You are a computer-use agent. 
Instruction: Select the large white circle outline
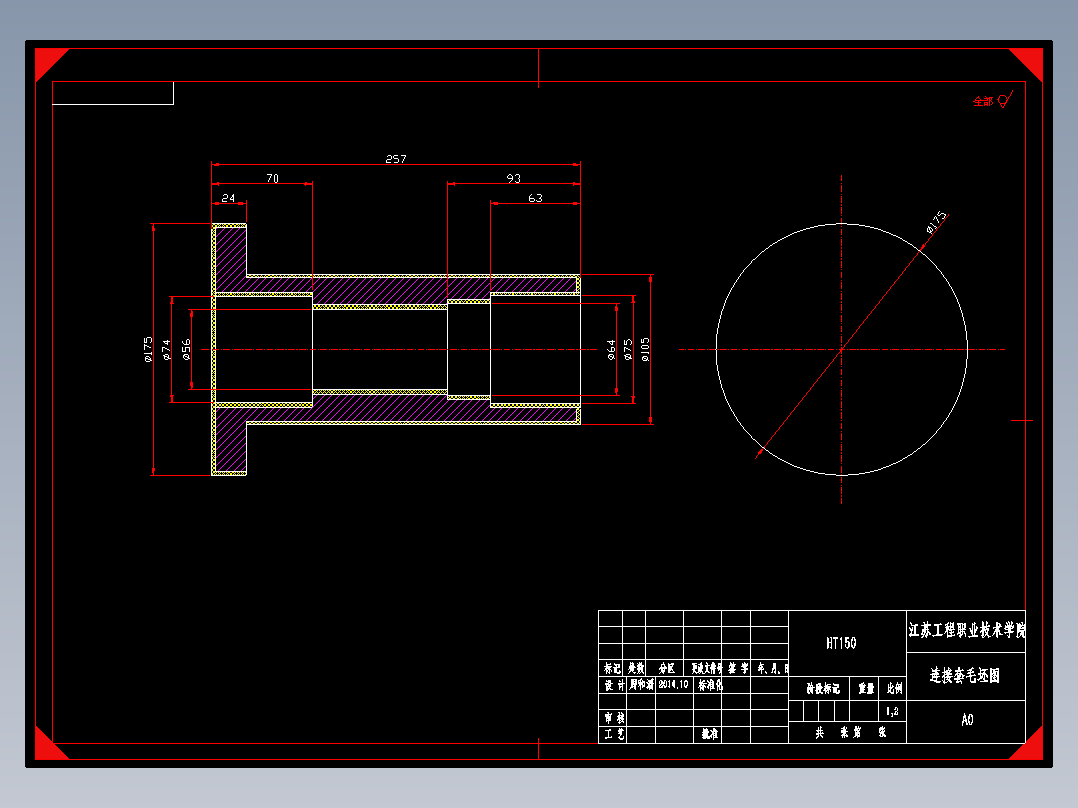click(x=842, y=349)
